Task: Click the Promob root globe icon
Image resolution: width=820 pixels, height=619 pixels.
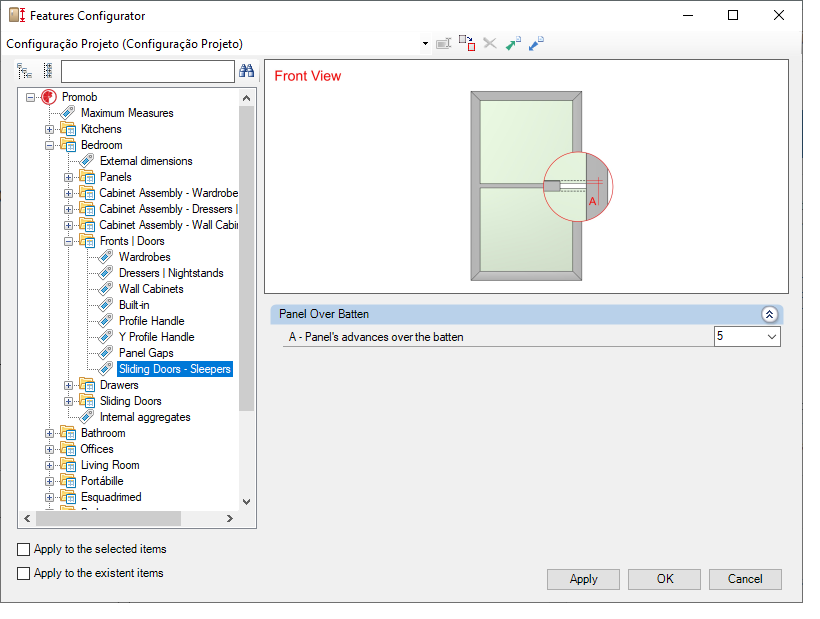Action: (49, 97)
